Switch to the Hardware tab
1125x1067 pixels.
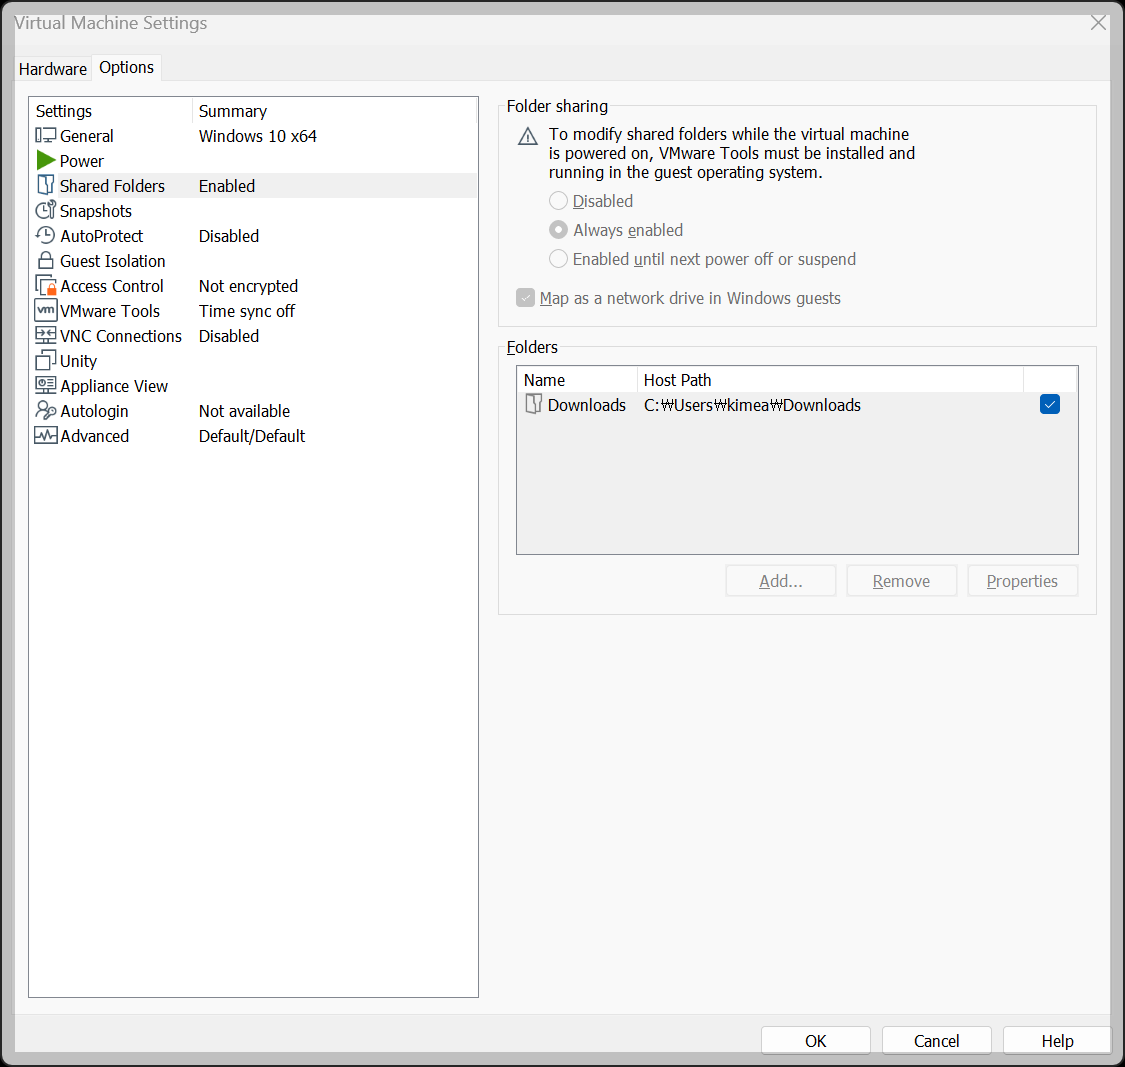point(52,69)
